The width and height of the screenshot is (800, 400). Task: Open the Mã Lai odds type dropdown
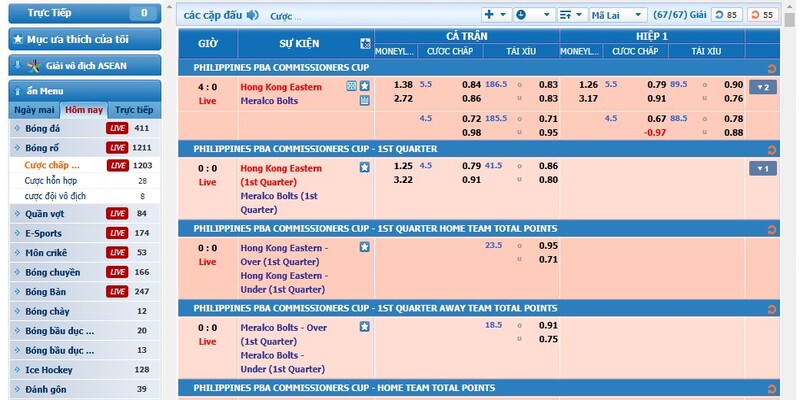click(x=618, y=15)
